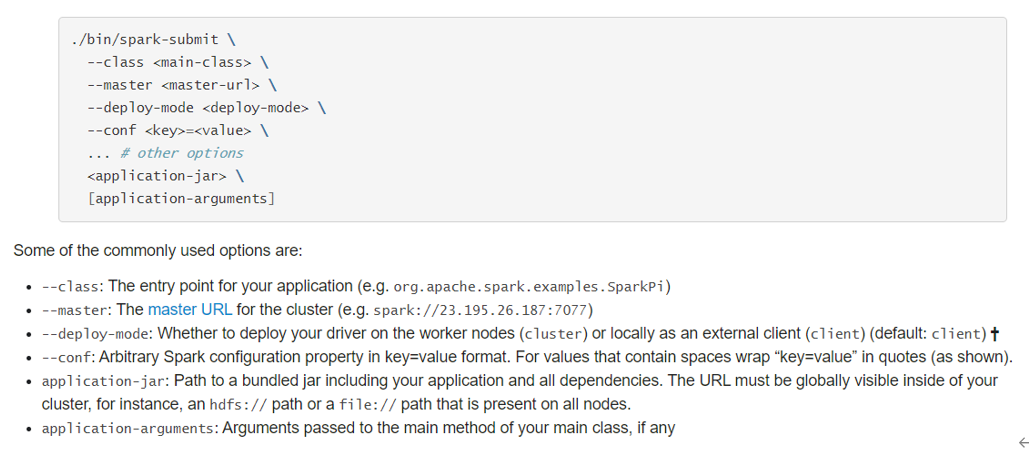
Task: Click the org.apache.spark.examples.SparkPi example text
Action: pos(529,287)
